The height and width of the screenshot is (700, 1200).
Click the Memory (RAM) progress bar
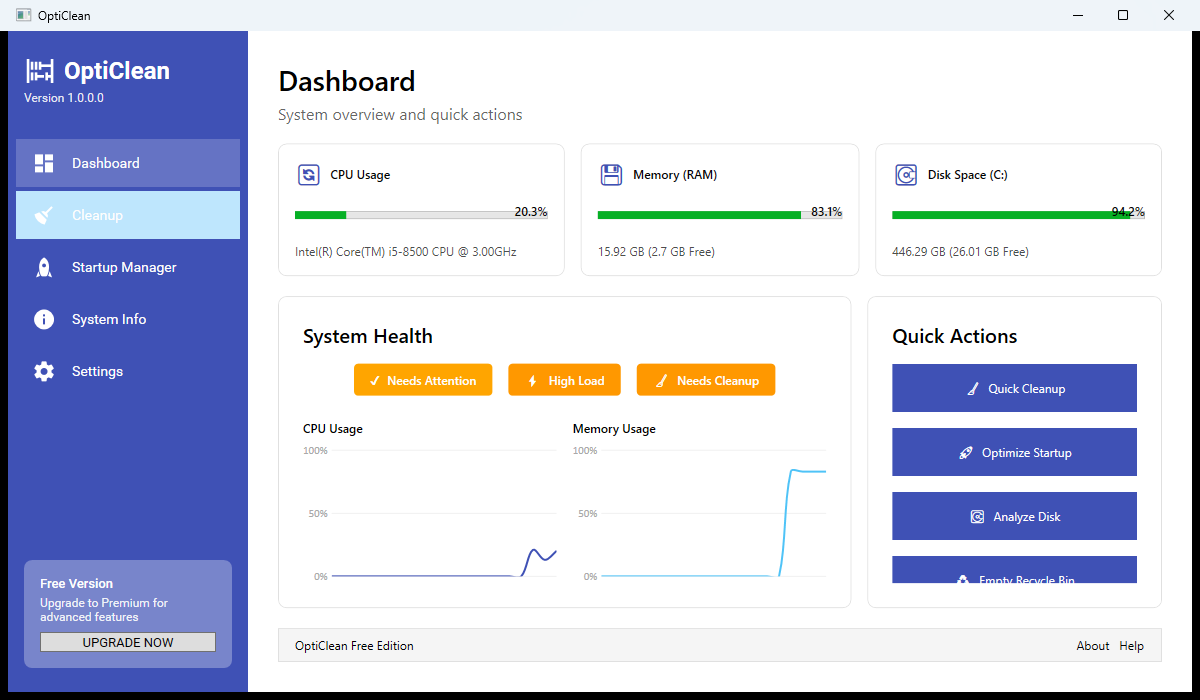tap(720, 215)
